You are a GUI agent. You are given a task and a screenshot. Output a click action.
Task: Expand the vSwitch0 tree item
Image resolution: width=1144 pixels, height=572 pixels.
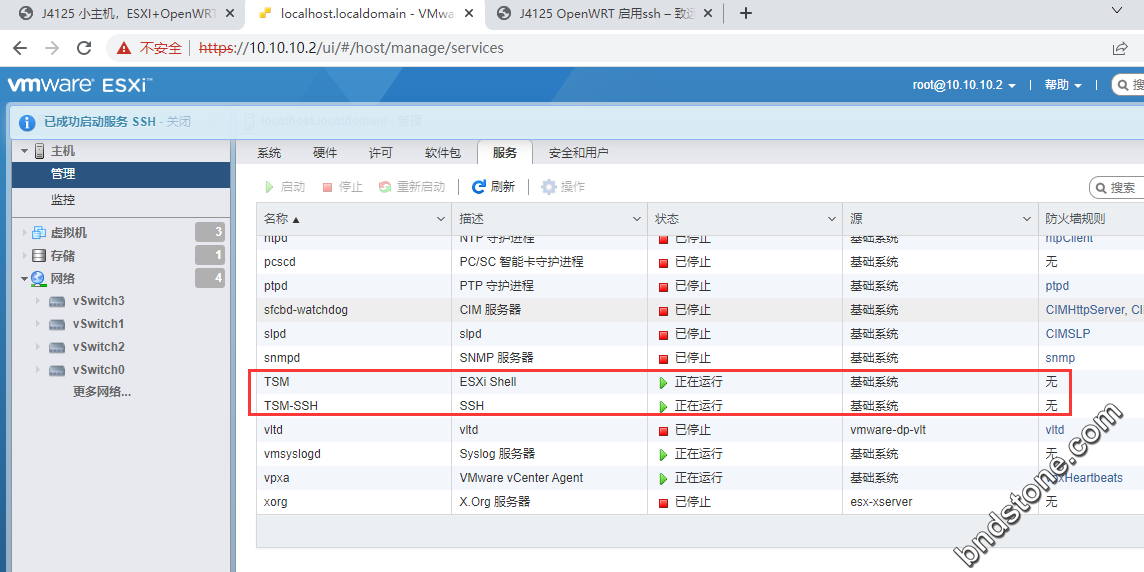click(x=38, y=370)
